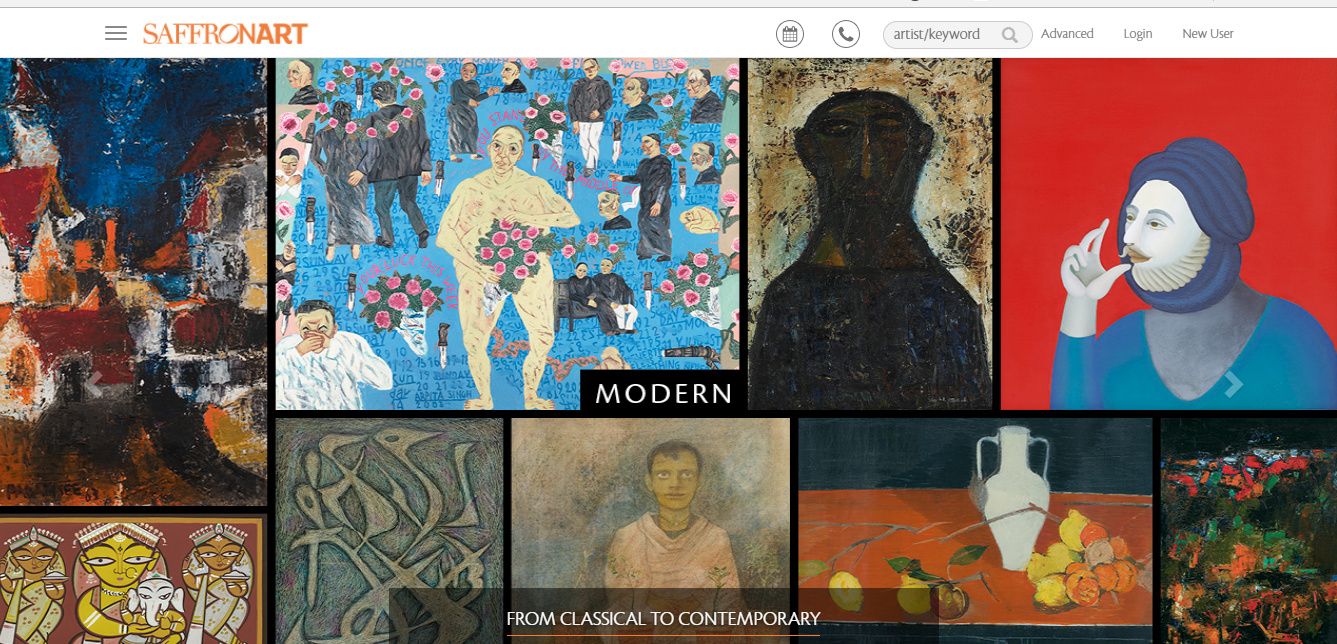Click the New User link
The width and height of the screenshot is (1337, 644).
pos(1208,34)
